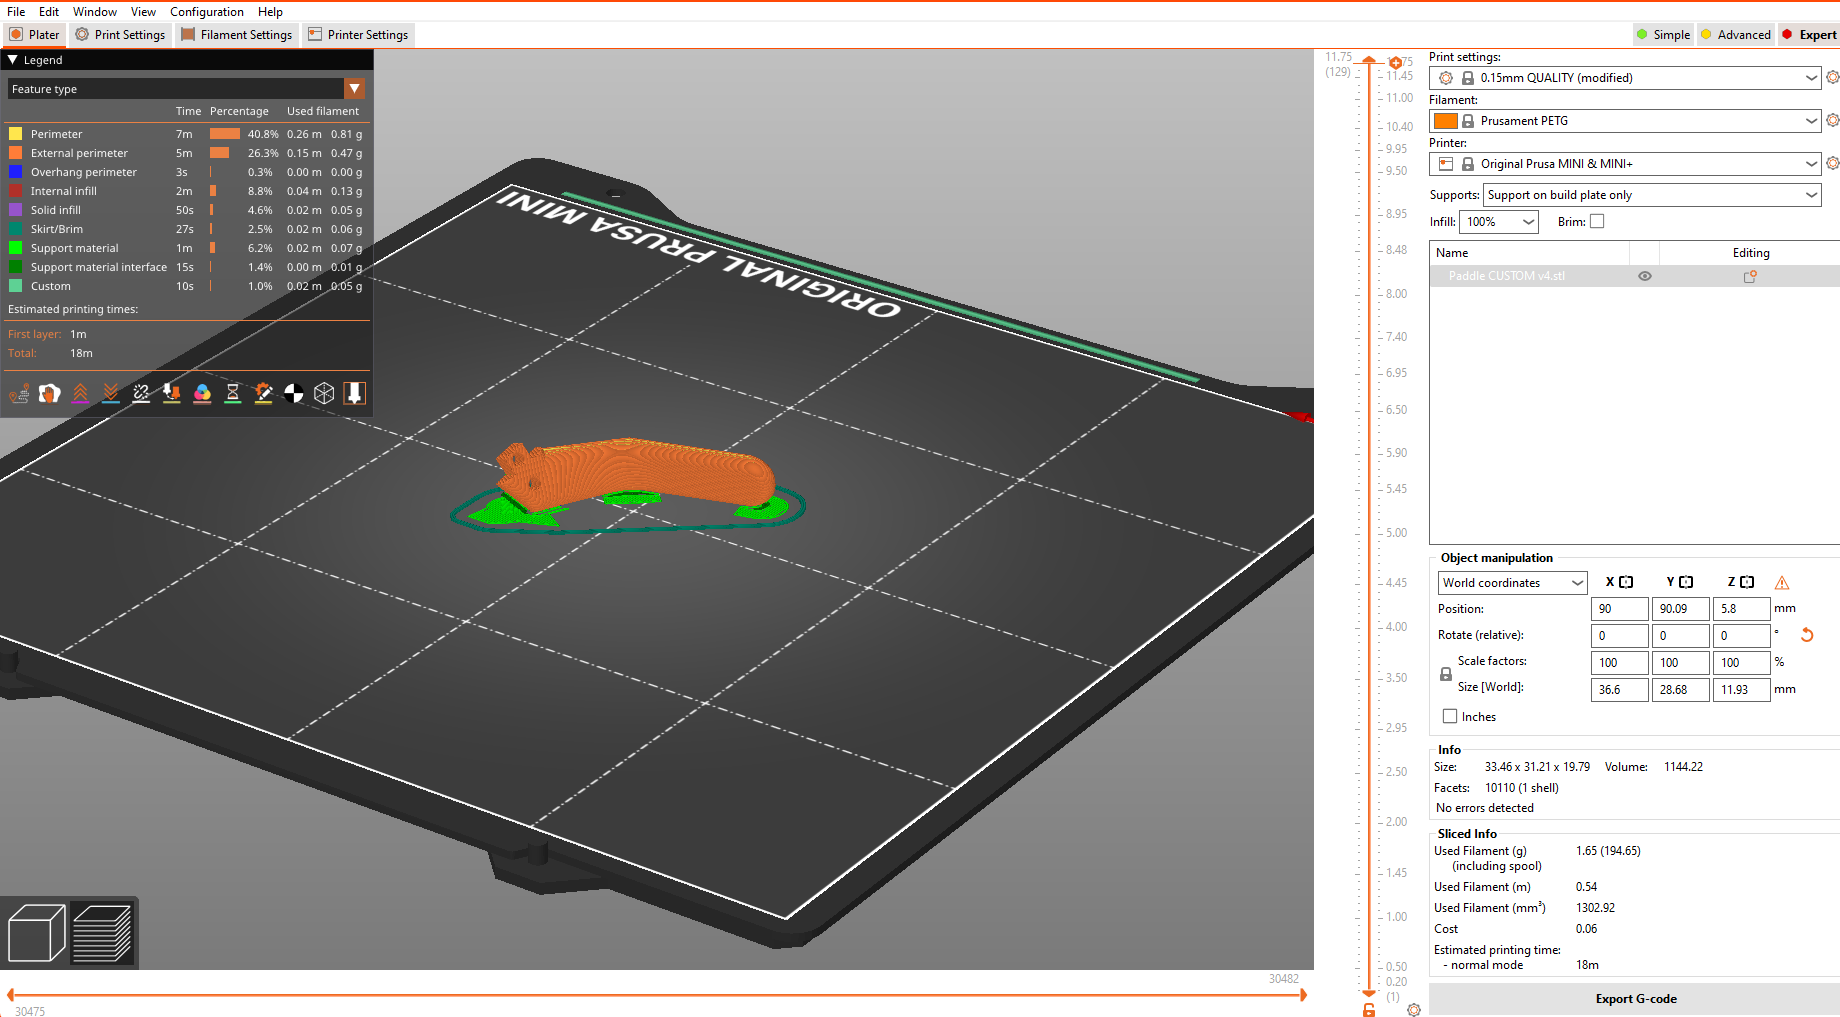Switch to Print Settings tab

pos(120,34)
